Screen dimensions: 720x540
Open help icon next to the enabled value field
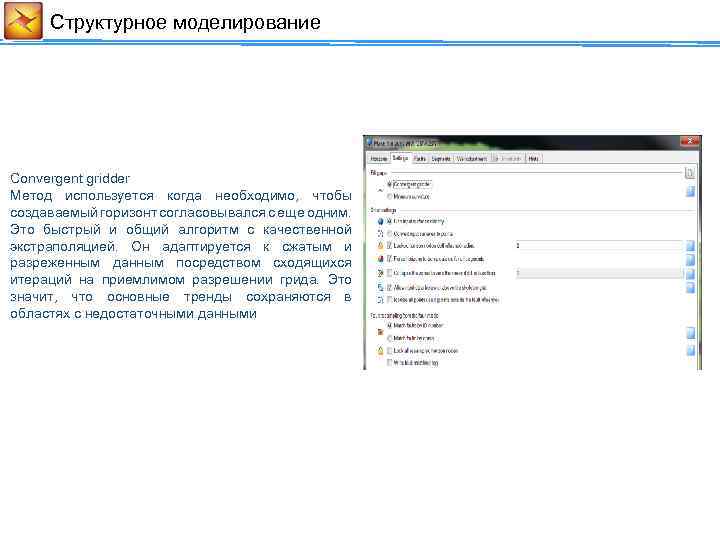point(690,246)
